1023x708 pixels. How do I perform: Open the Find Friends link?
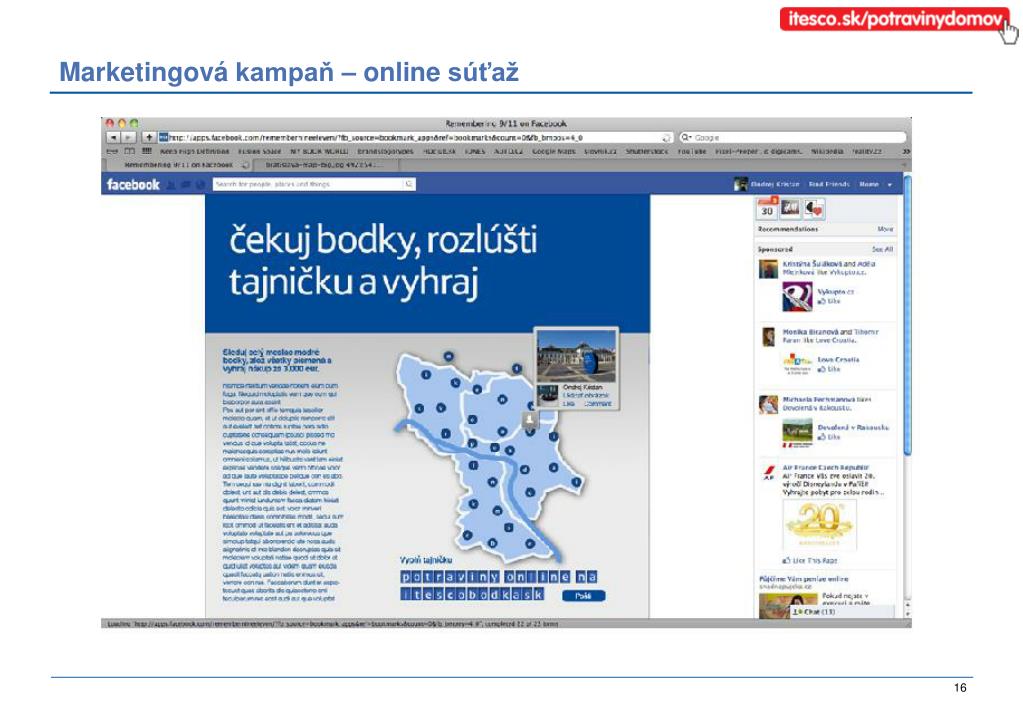(829, 185)
